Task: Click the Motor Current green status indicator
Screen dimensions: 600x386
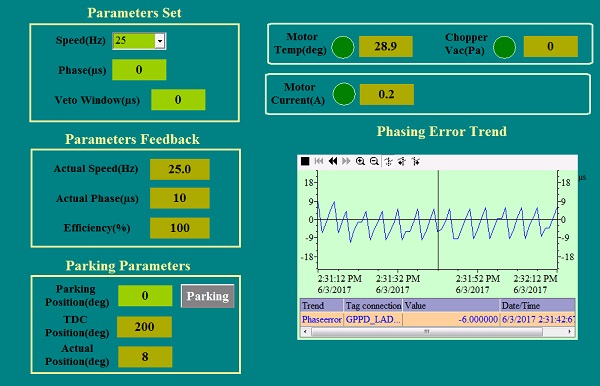Action: click(x=344, y=94)
